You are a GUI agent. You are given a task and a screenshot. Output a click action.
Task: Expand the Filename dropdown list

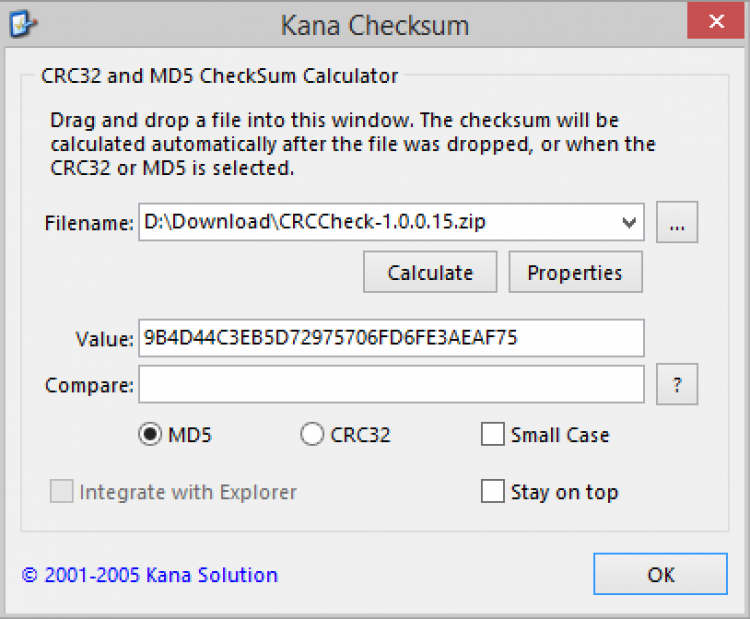(630, 222)
